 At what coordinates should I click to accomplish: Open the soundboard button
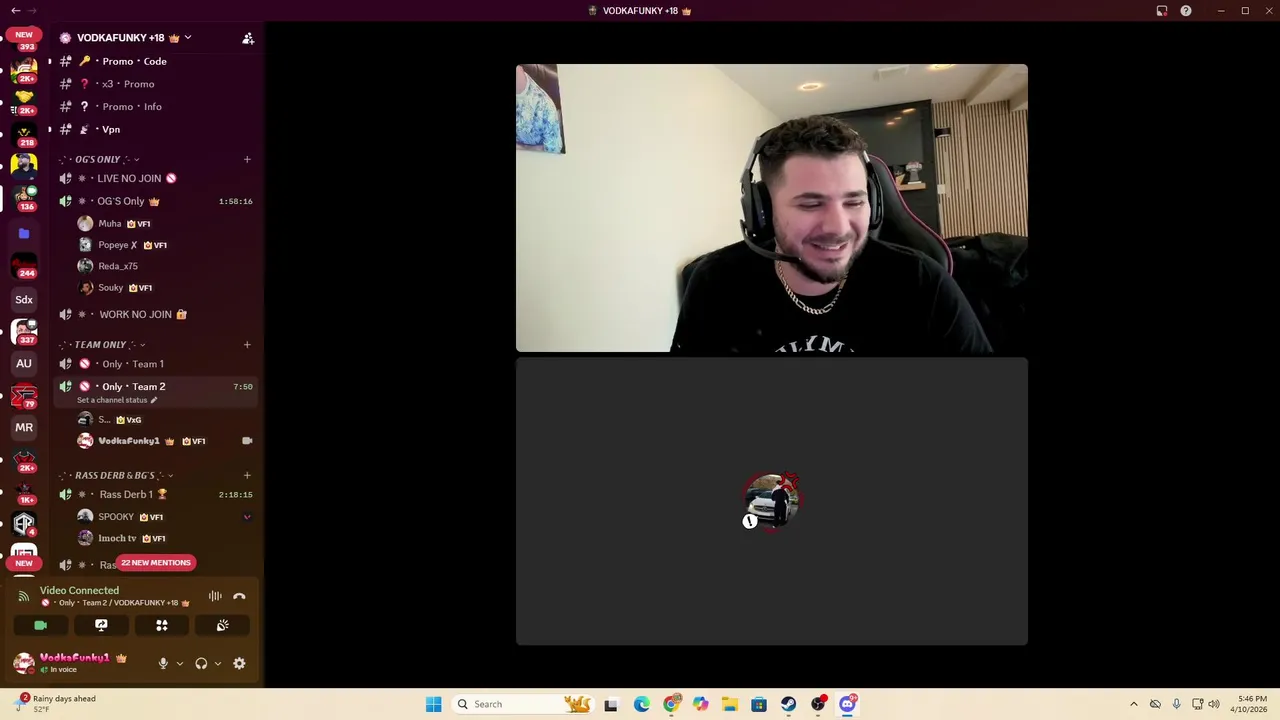pos(222,625)
